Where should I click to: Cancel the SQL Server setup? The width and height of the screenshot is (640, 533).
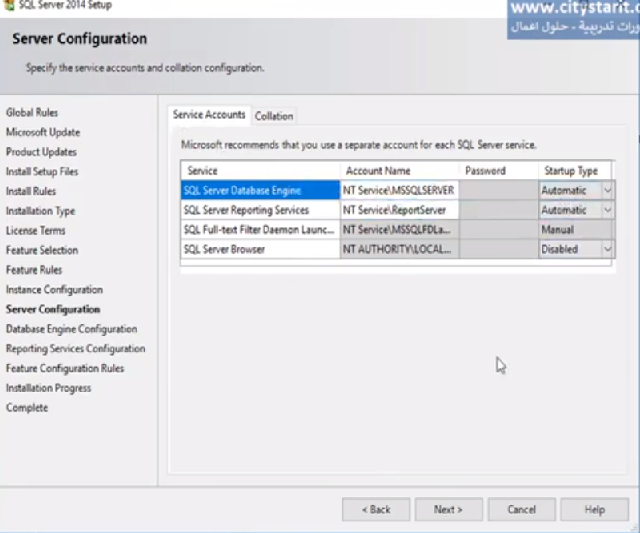pos(521,509)
